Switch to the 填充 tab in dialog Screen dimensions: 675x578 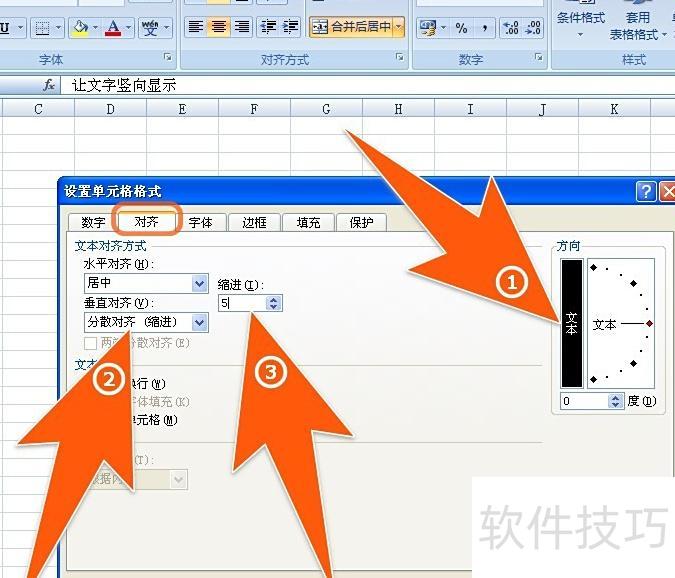308,223
